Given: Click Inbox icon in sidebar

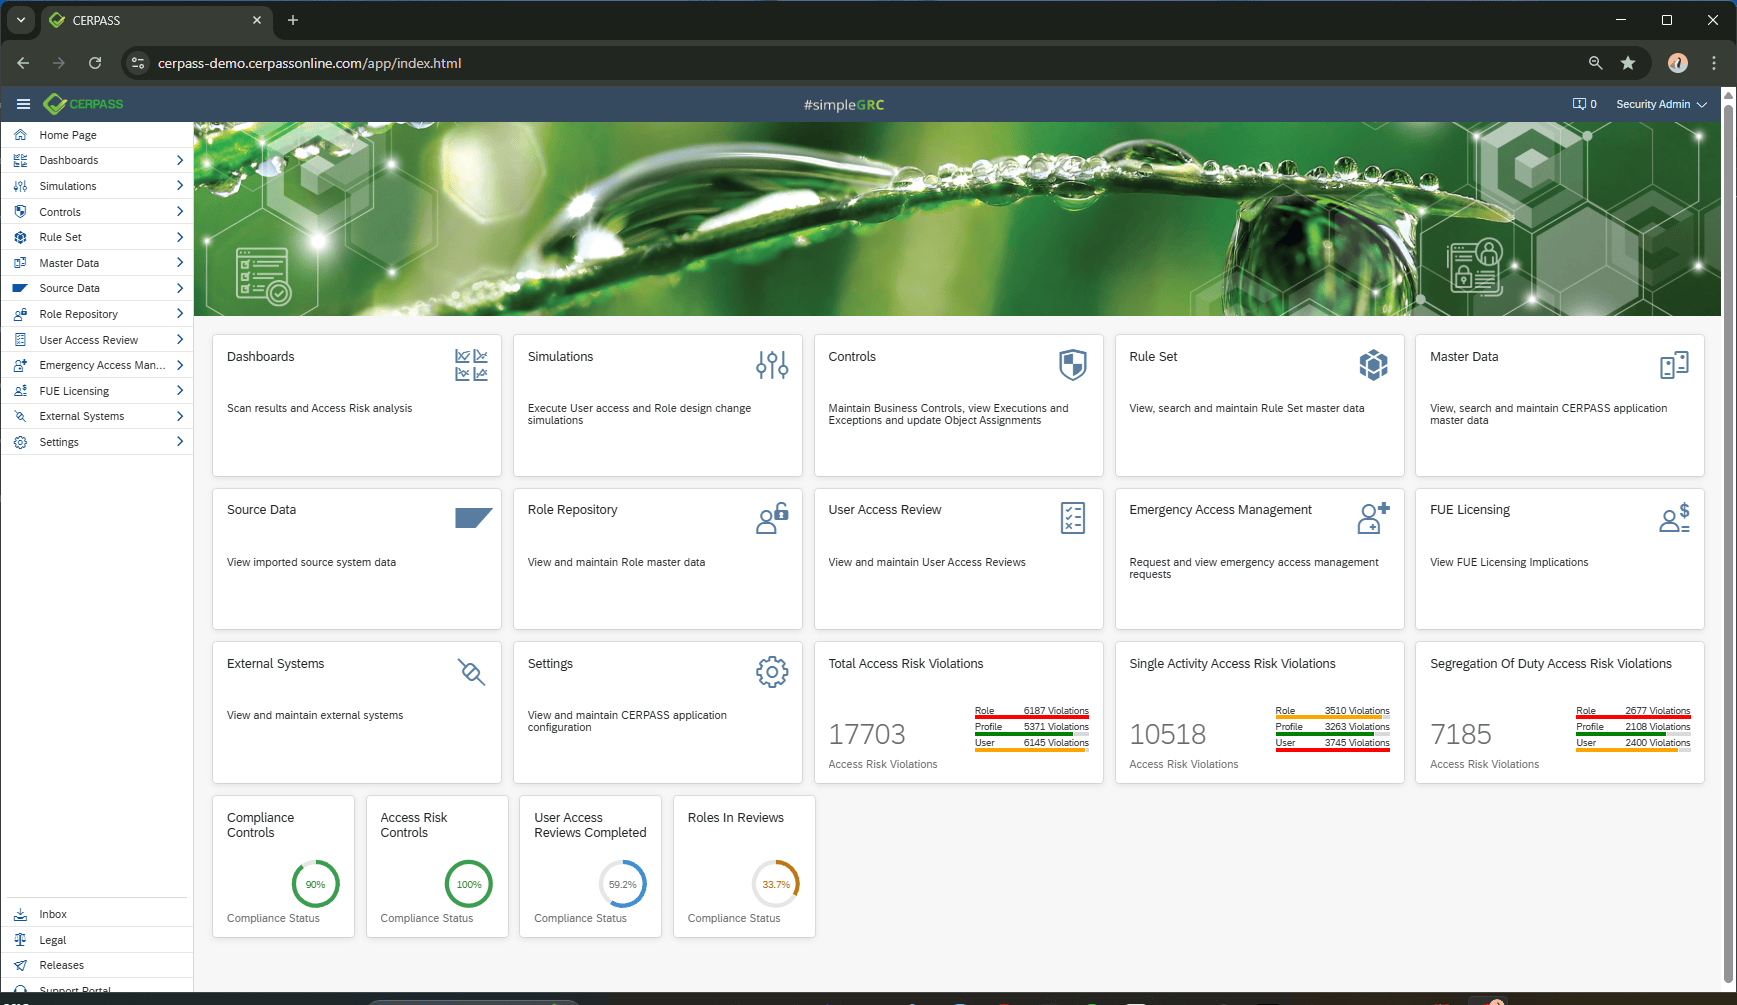Looking at the screenshot, I should pos(20,914).
